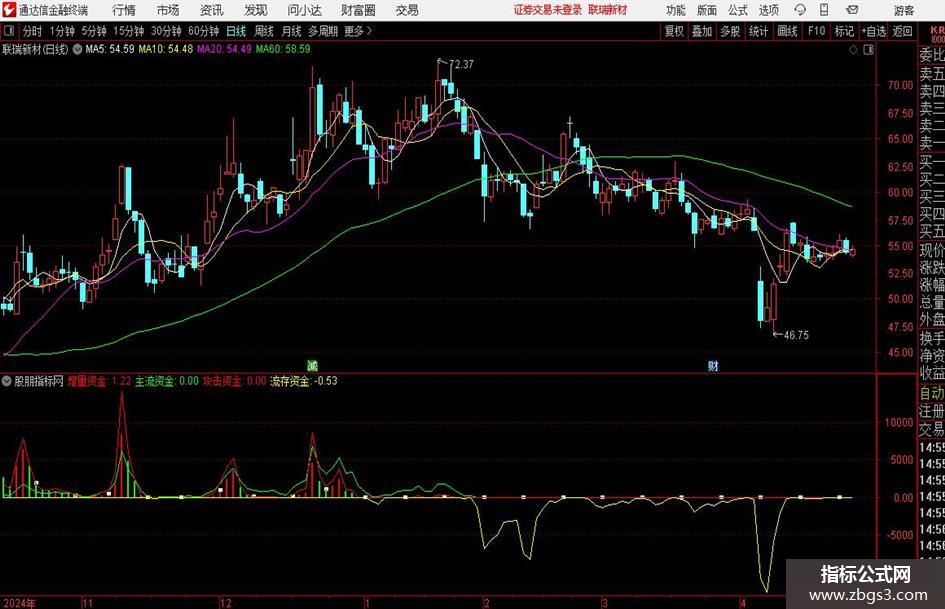The width and height of the screenshot is (945, 609).
Task: Click the diamond icon above the chart
Action: 853,50
